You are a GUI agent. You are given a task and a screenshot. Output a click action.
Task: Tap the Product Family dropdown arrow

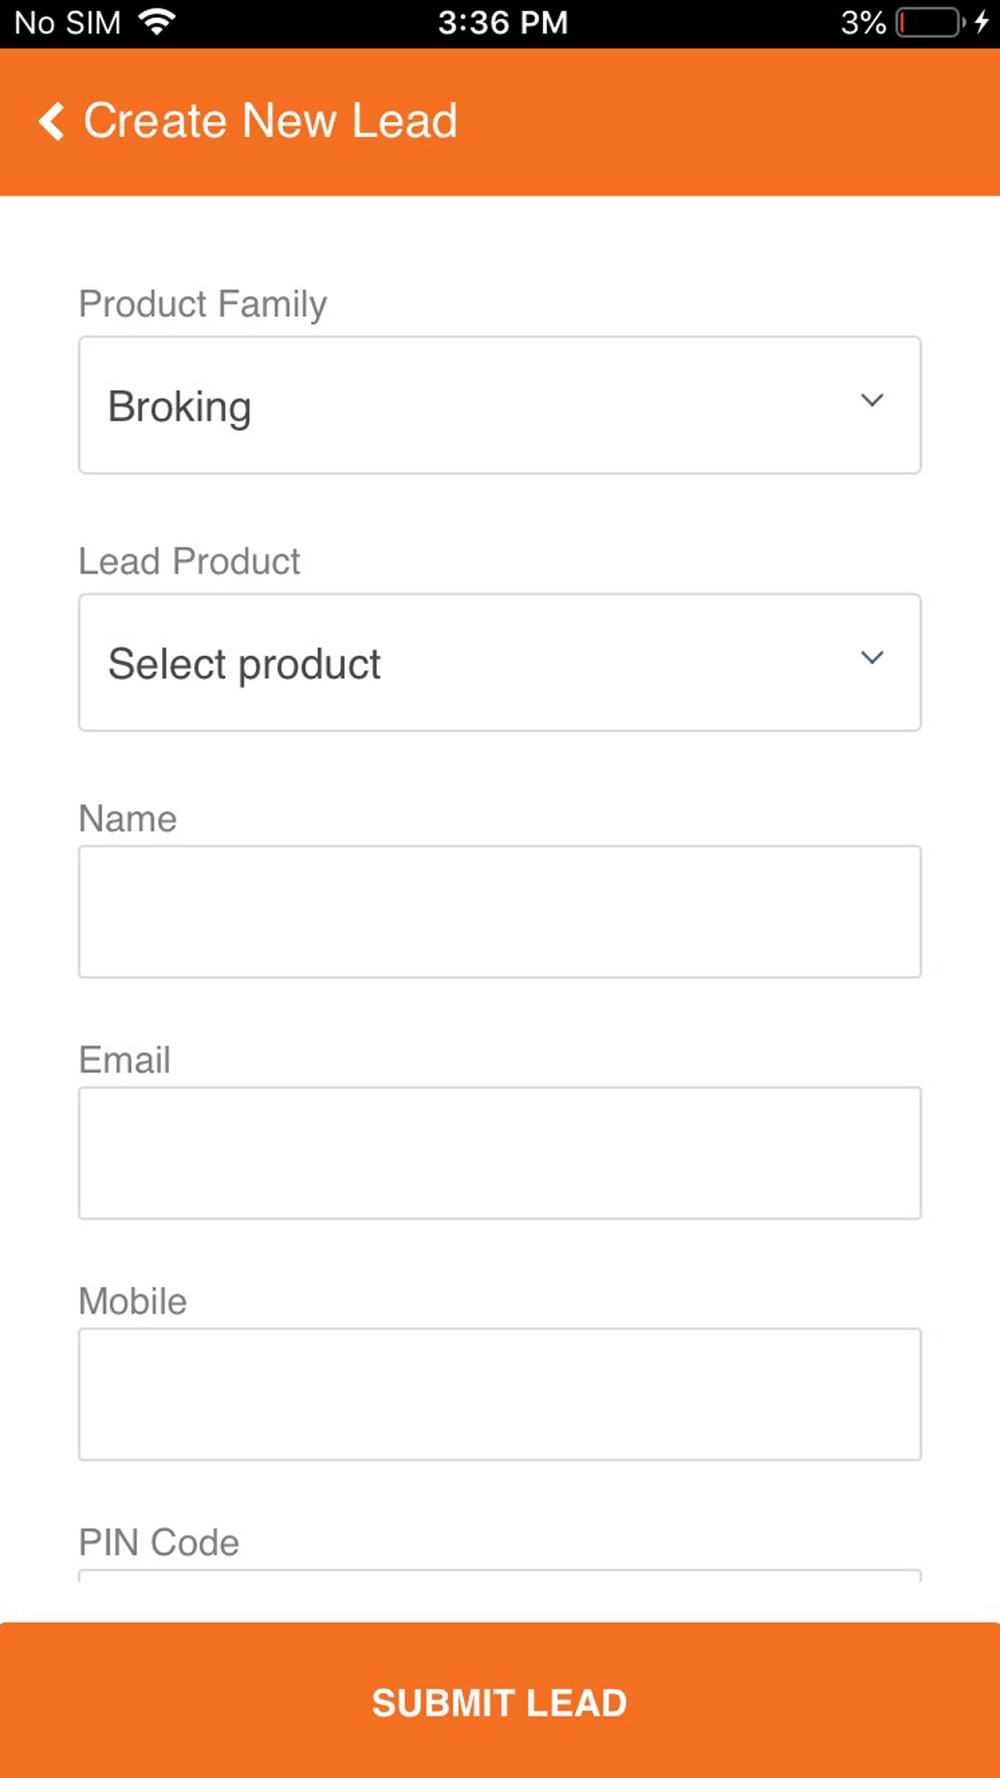pos(872,401)
